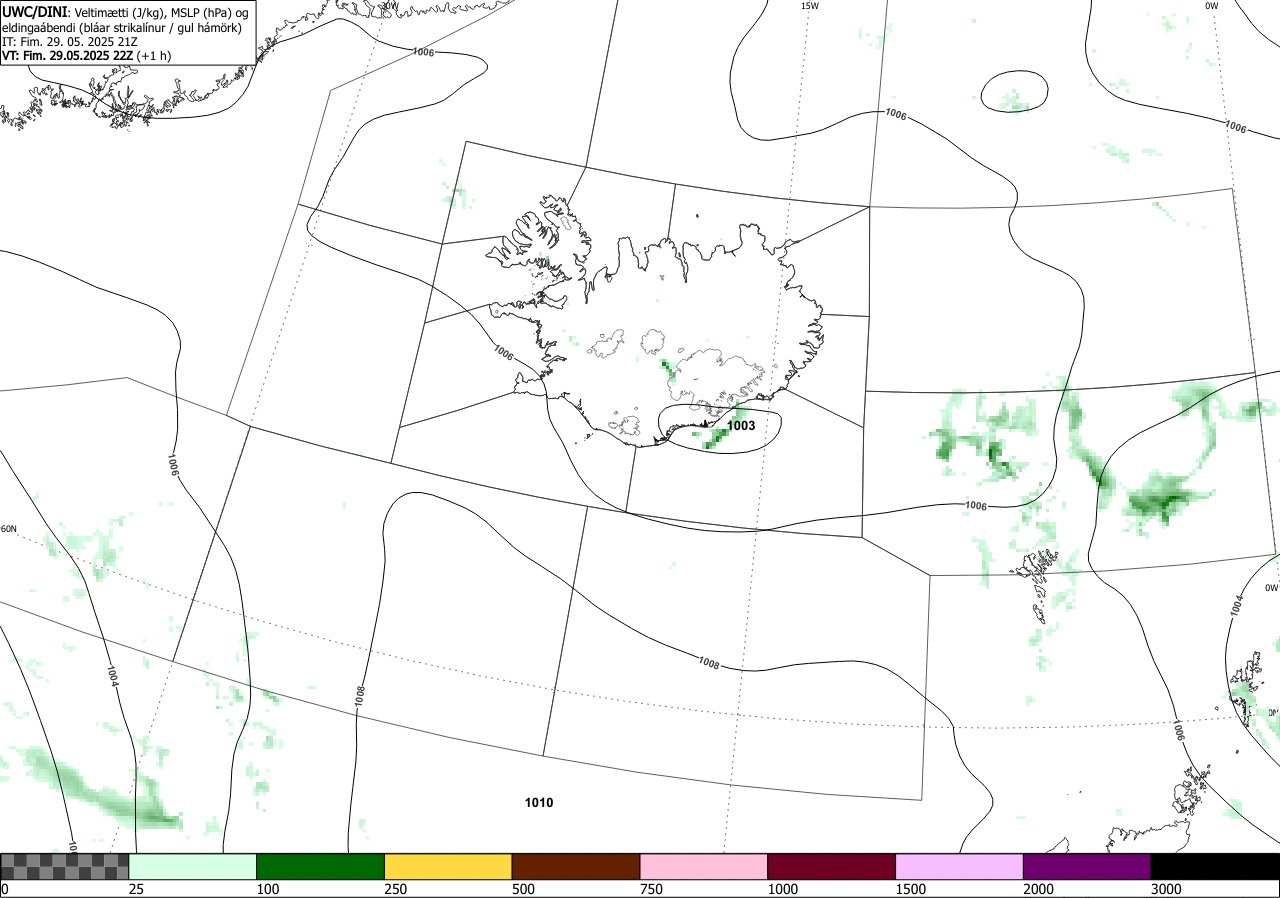This screenshot has height=898, width=1280.
Task: Choose the black above-3000 legend swatch
Action: click(x=1215, y=866)
